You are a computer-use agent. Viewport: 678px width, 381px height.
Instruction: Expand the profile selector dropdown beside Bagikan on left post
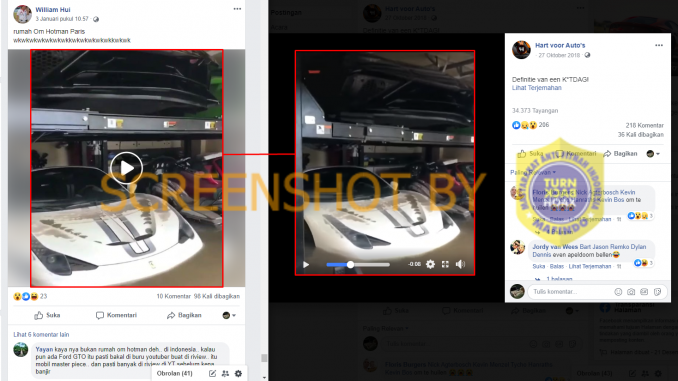coord(229,315)
